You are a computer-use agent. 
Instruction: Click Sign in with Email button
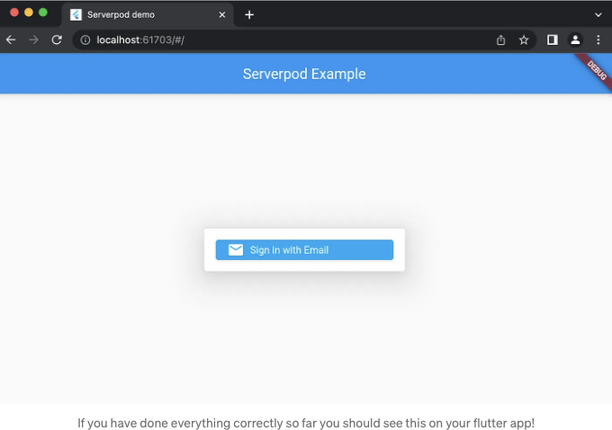coord(304,250)
